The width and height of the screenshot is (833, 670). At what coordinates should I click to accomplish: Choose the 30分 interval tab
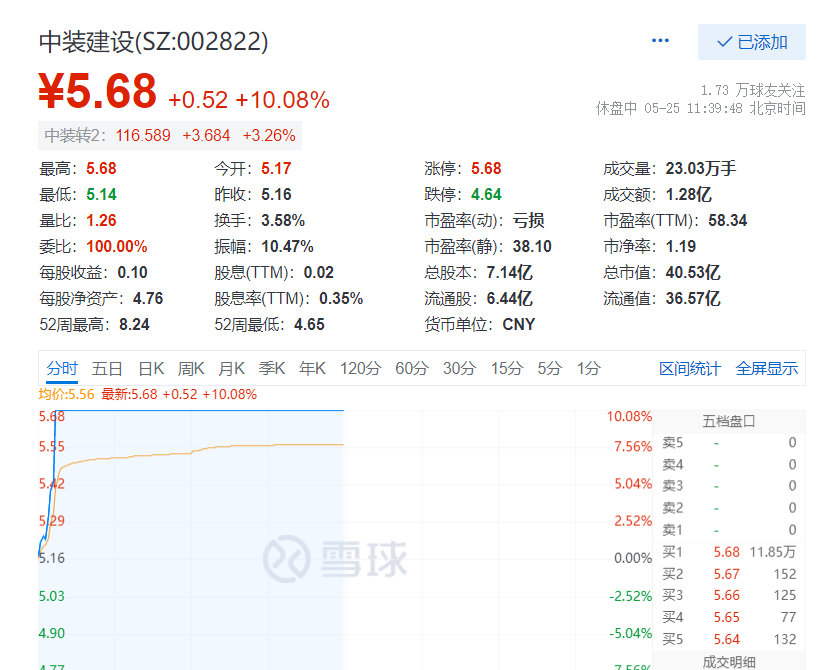click(x=460, y=368)
